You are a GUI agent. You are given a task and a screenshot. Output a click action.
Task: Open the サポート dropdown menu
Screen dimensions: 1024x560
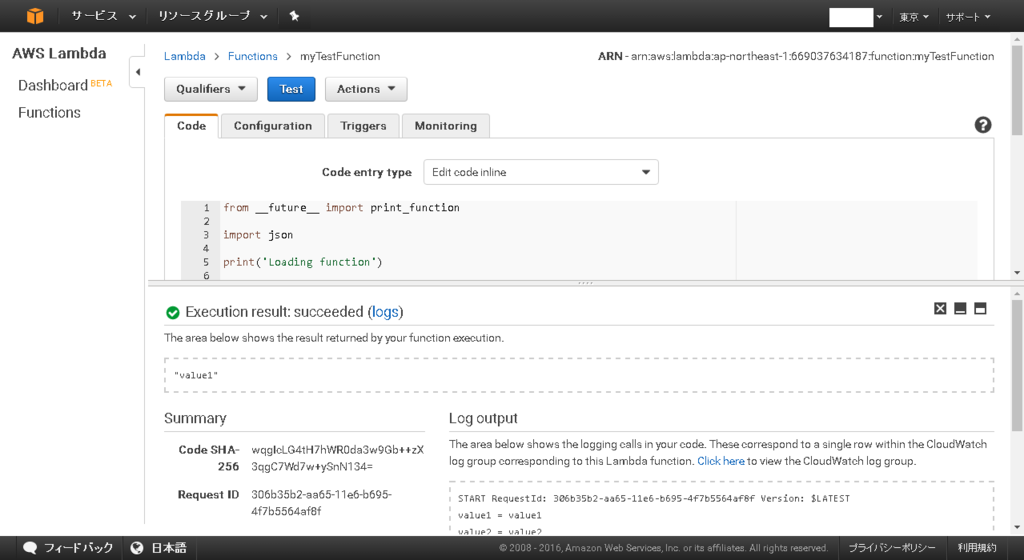tap(968, 17)
